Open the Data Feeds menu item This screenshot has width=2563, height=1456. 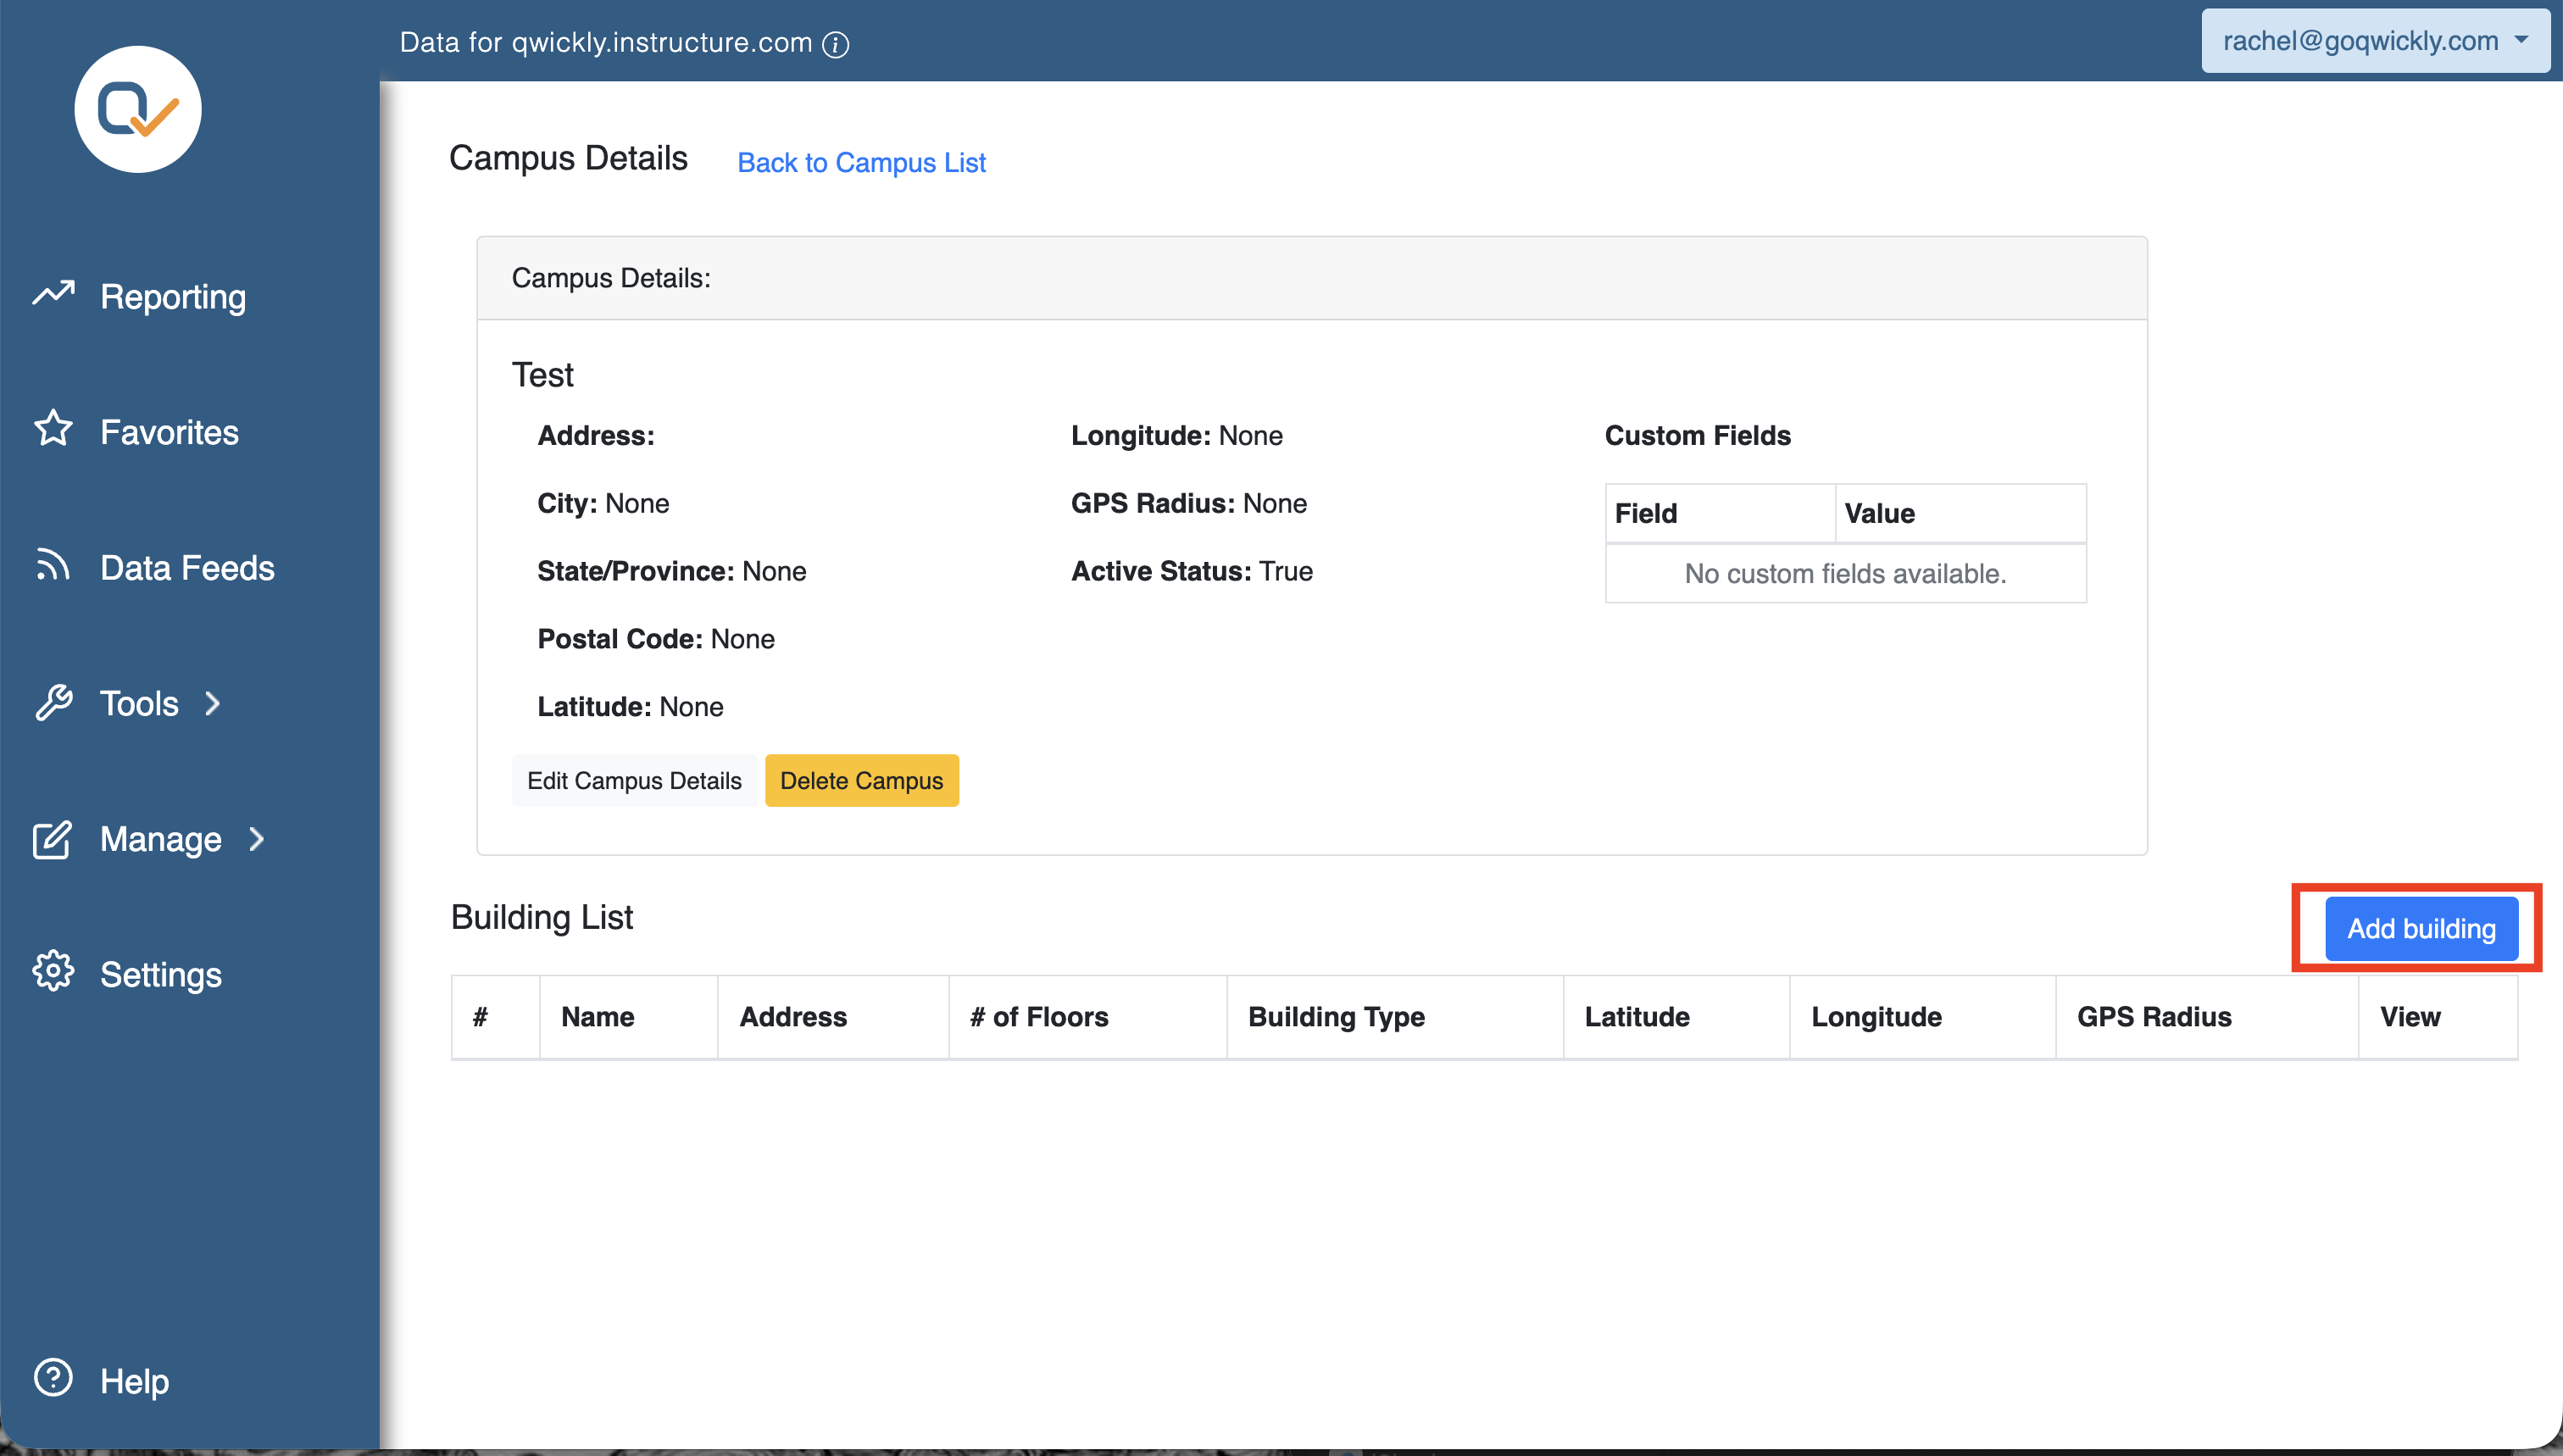click(x=187, y=567)
